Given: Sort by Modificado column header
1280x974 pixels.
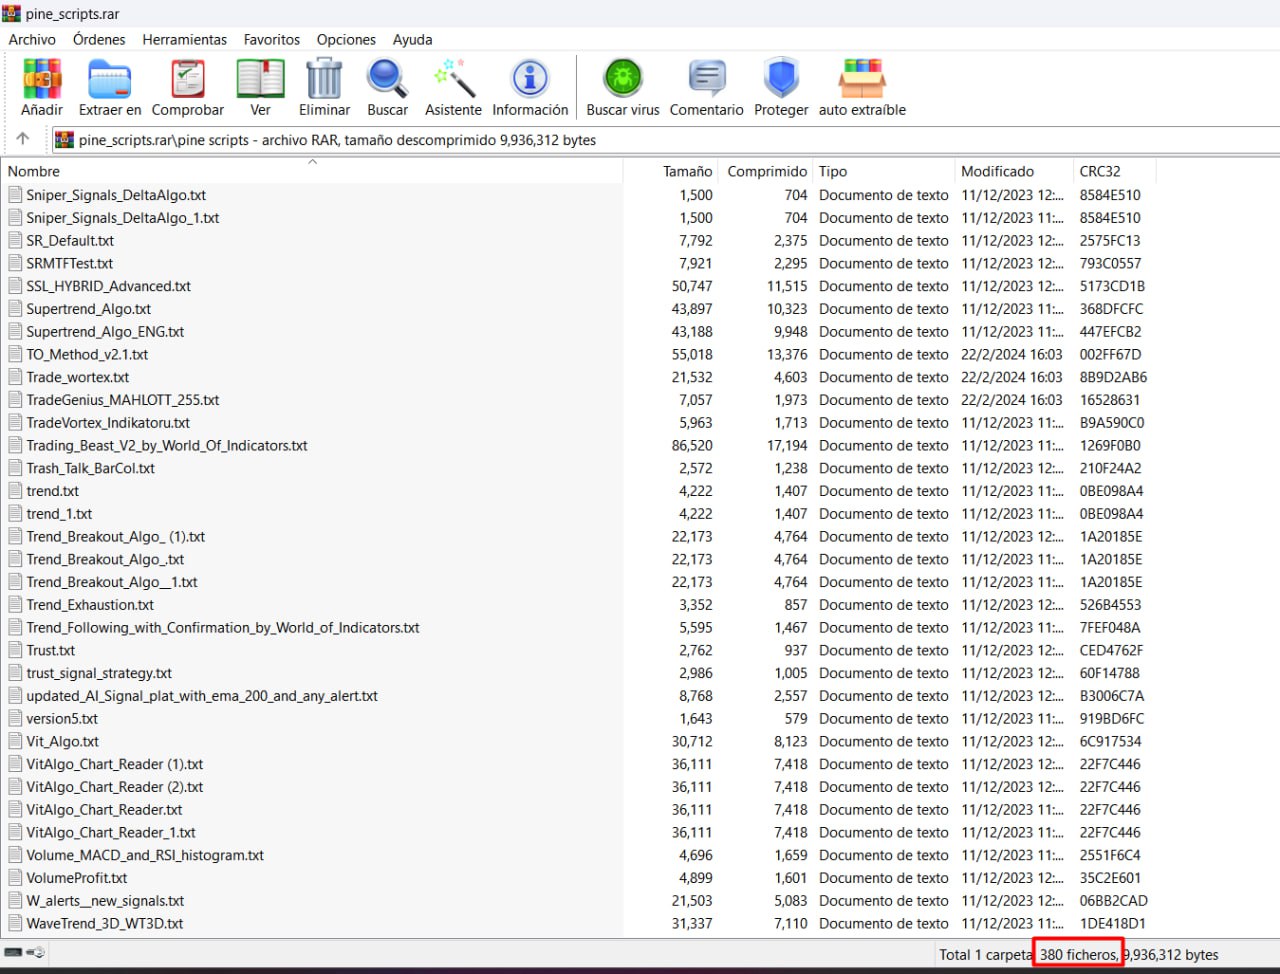Looking at the screenshot, I should tap(1013, 171).
